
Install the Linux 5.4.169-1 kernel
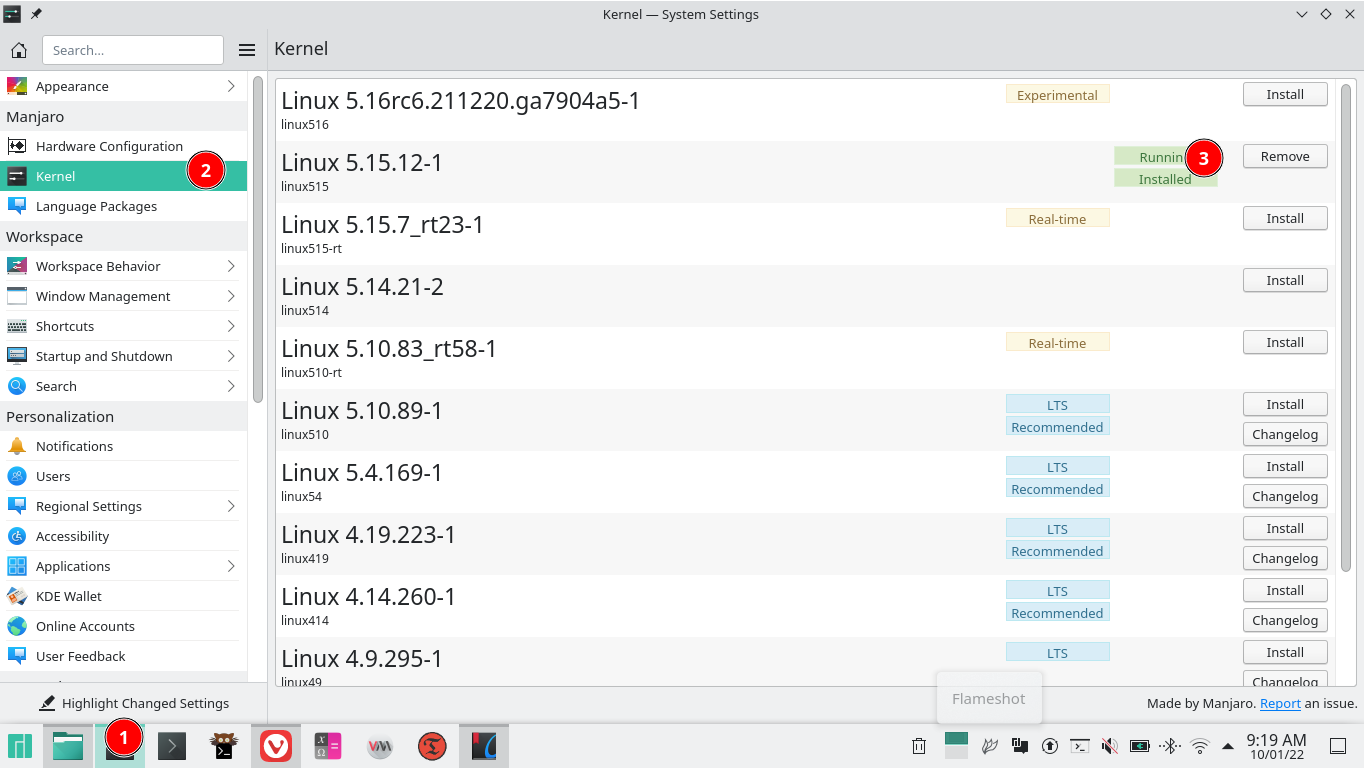pyautogui.click(x=1285, y=466)
